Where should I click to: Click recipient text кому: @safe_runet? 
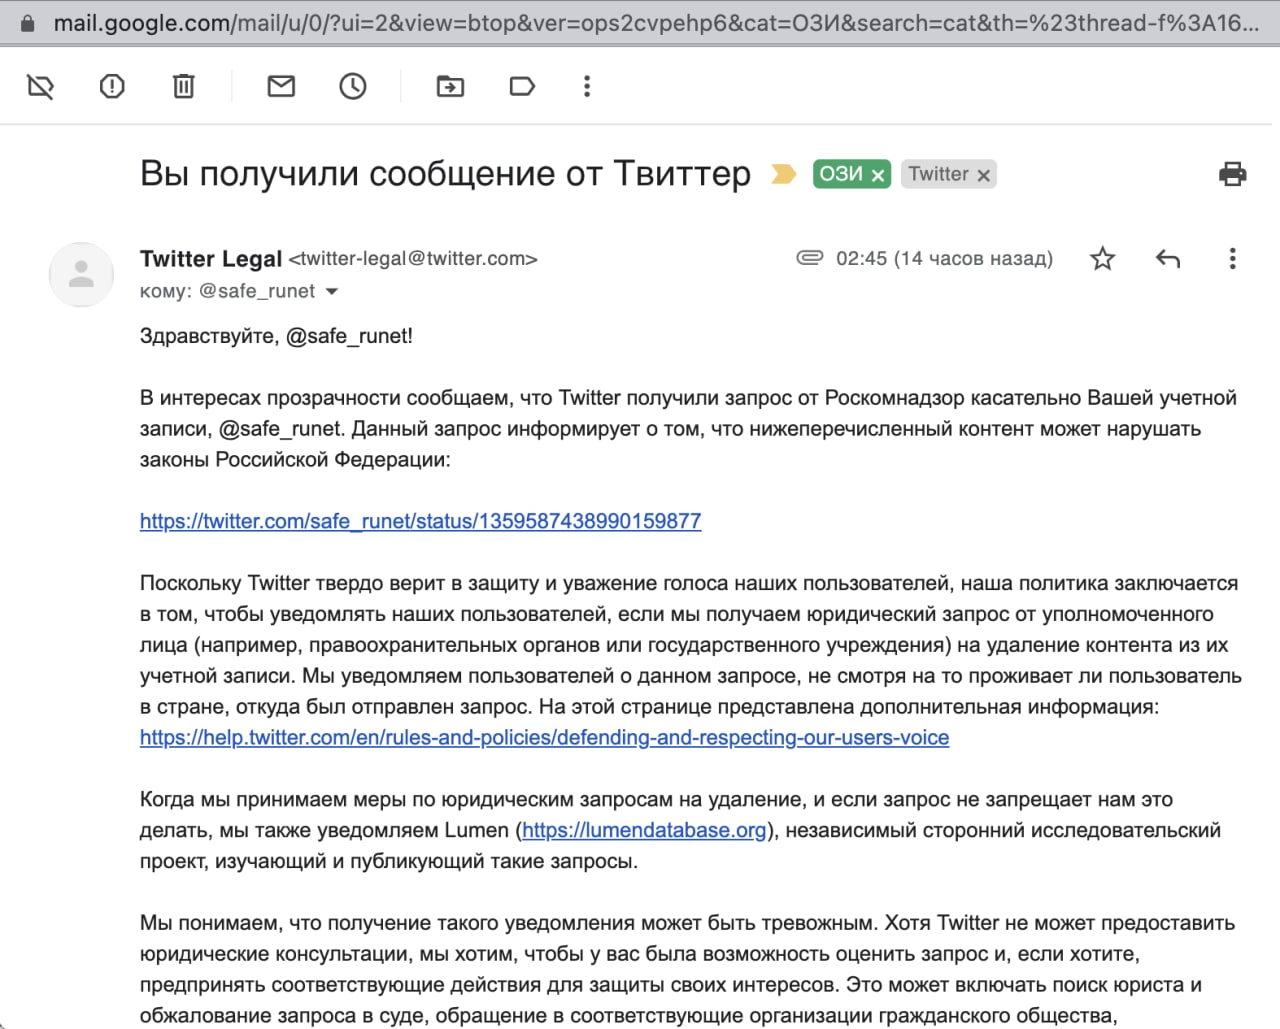[227, 291]
